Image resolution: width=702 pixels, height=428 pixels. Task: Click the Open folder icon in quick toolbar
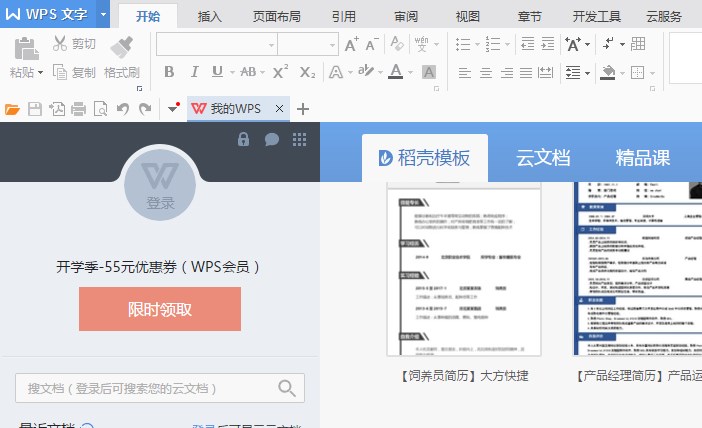coord(12,109)
